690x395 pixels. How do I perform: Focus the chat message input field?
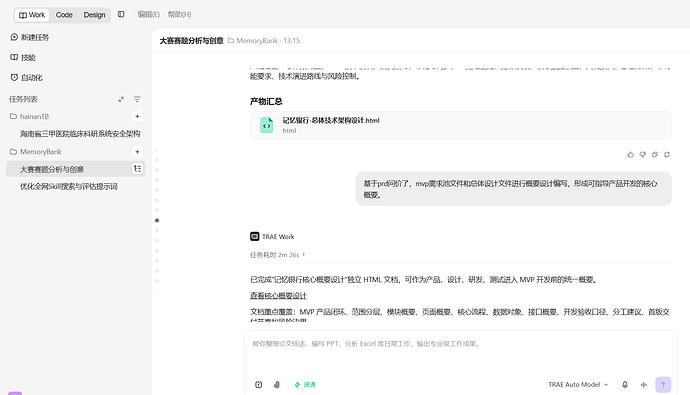(x=461, y=344)
